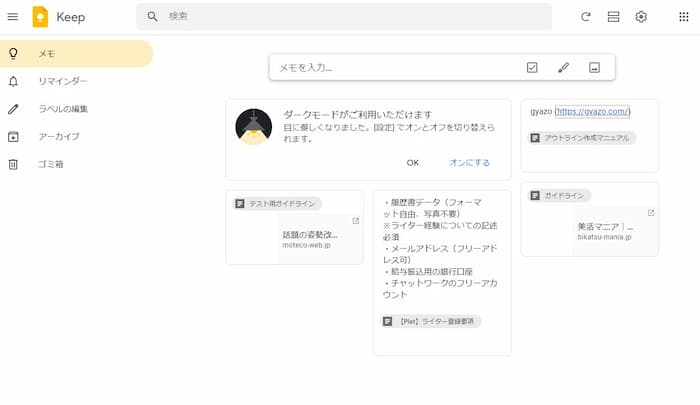Click the Google Keep logo icon

pyautogui.click(x=40, y=17)
